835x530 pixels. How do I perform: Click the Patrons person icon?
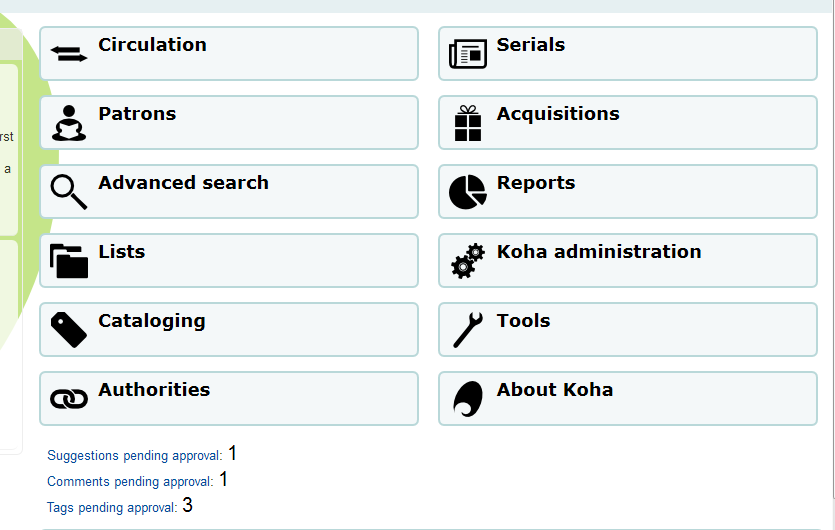69,122
